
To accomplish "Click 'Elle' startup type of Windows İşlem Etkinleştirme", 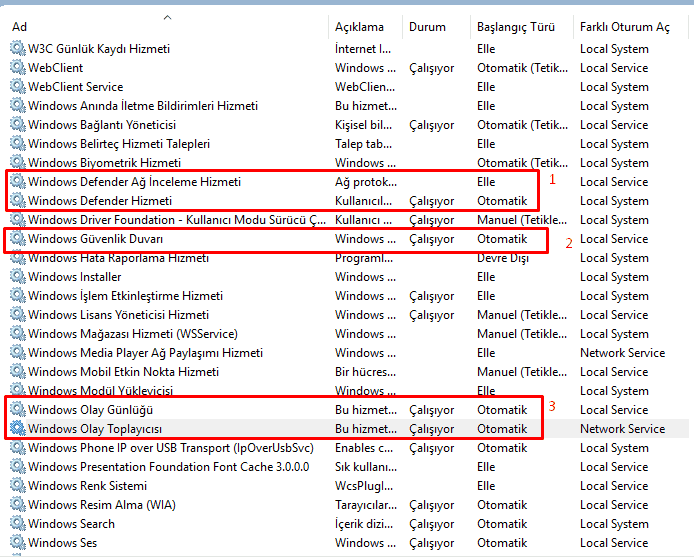I will [486, 296].
